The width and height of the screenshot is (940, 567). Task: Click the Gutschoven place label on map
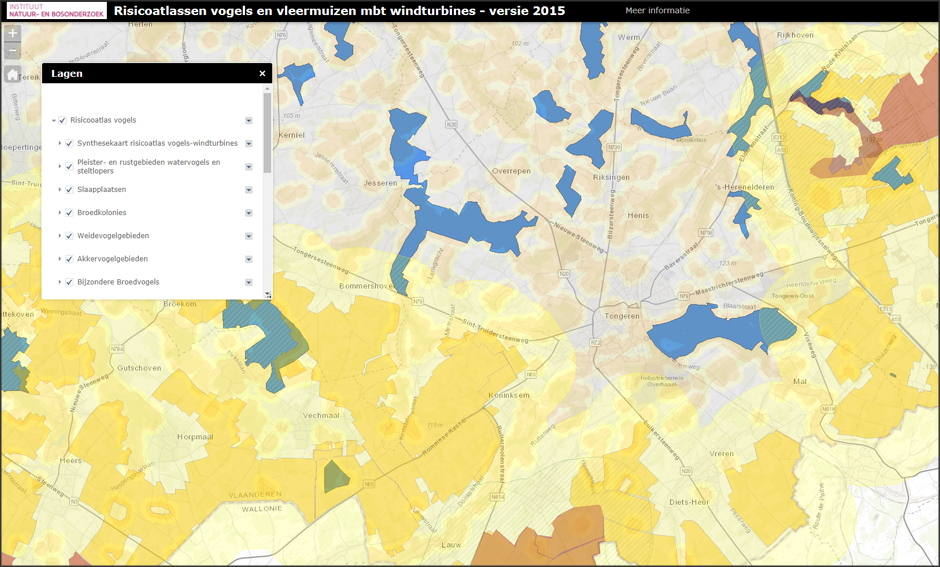tap(139, 368)
